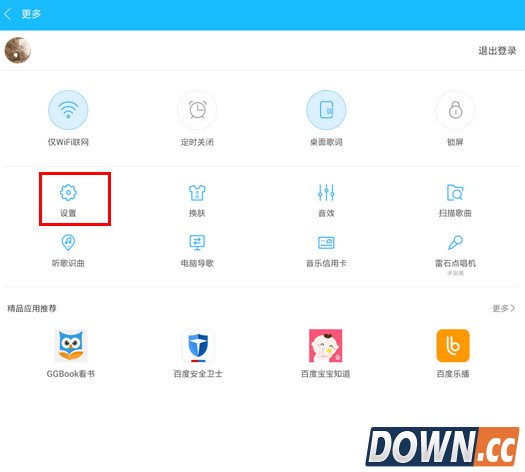The image size is (525, 472).
Task: Select the 换肤 text label
Action: coord(197,213)
